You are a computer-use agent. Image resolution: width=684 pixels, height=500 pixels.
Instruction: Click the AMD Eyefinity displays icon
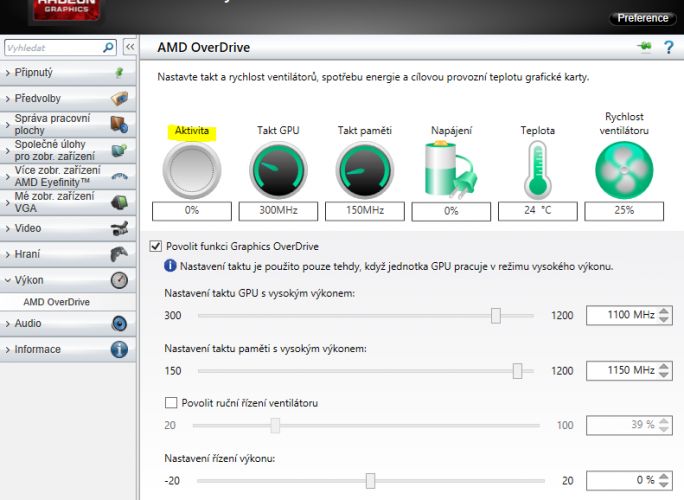tap(120, 176)
